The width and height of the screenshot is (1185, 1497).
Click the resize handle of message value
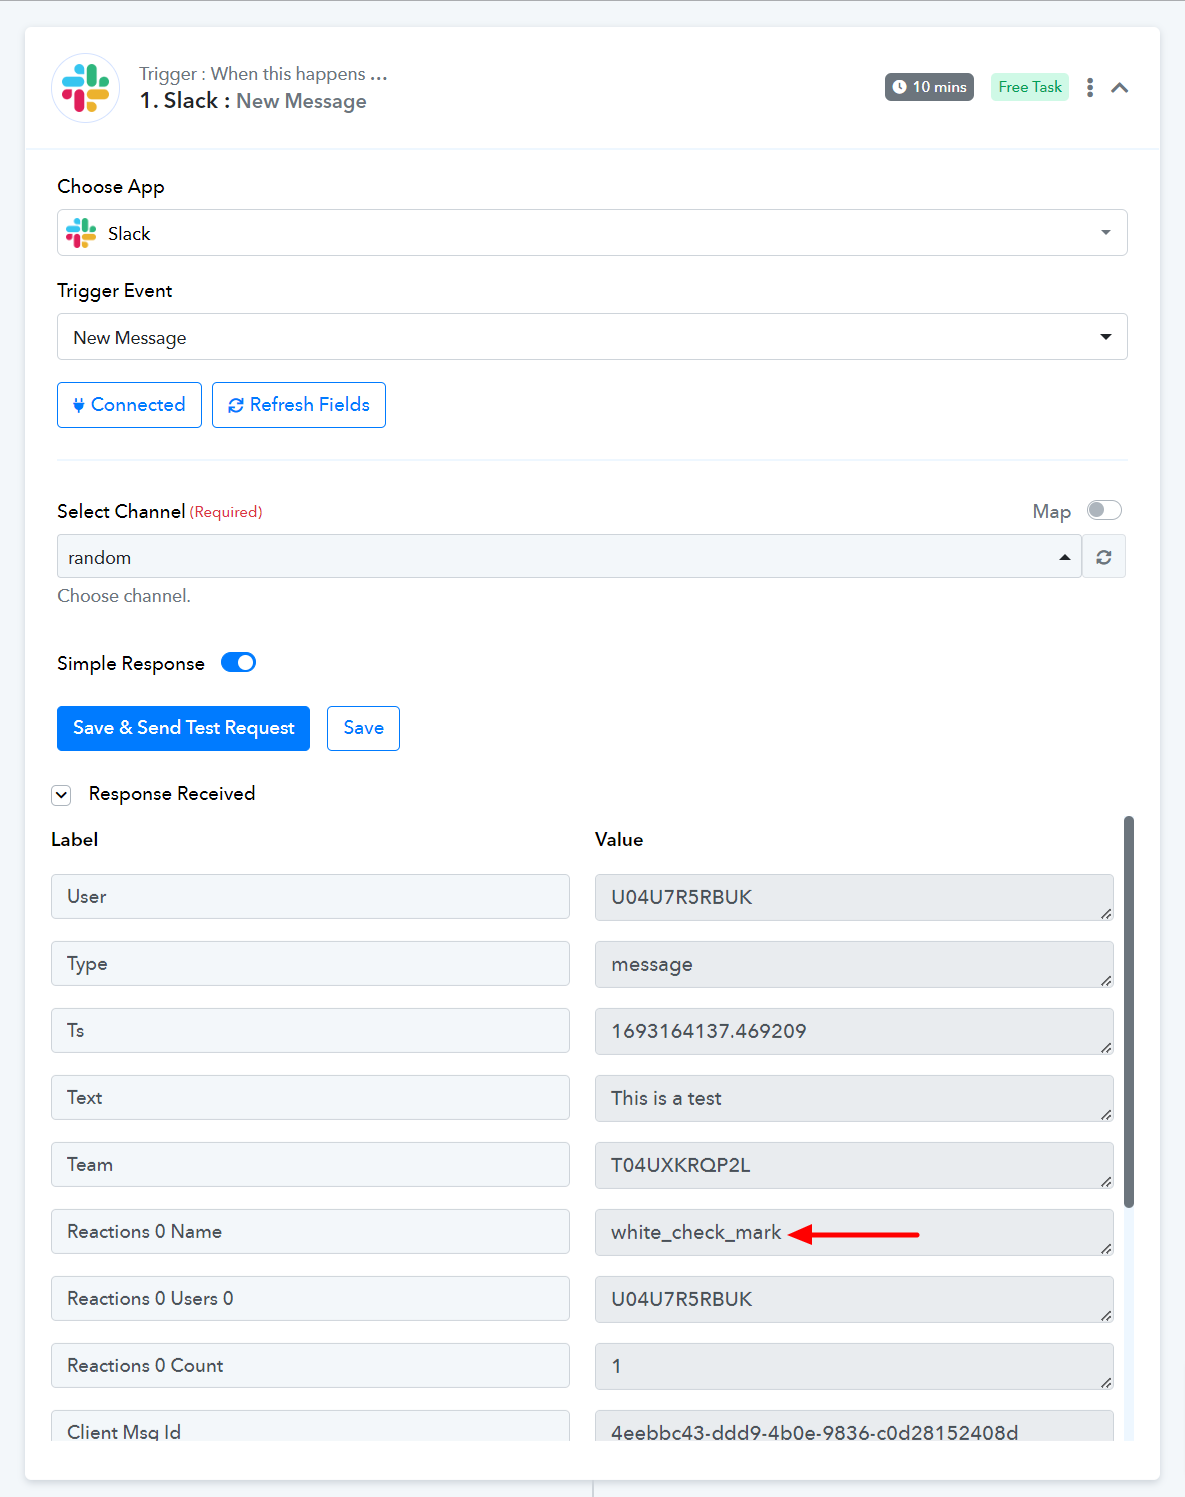pos(1106,980)
